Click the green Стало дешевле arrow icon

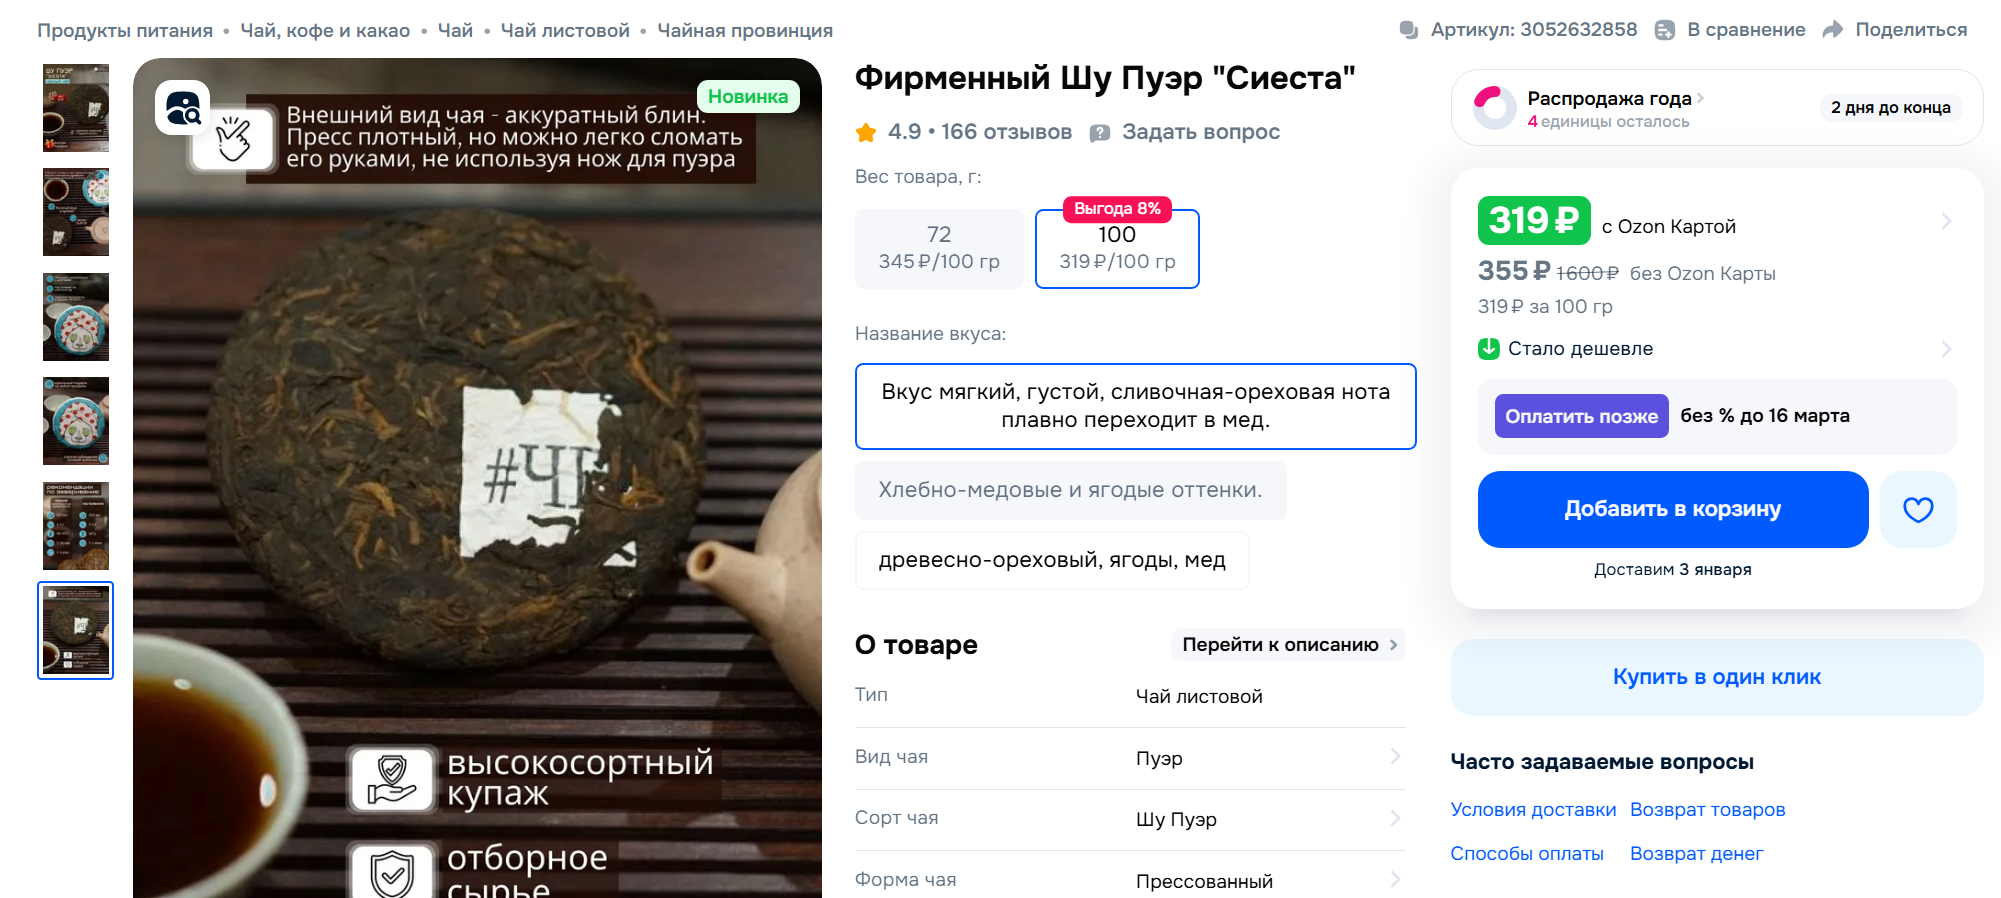tap(1488, 348)
